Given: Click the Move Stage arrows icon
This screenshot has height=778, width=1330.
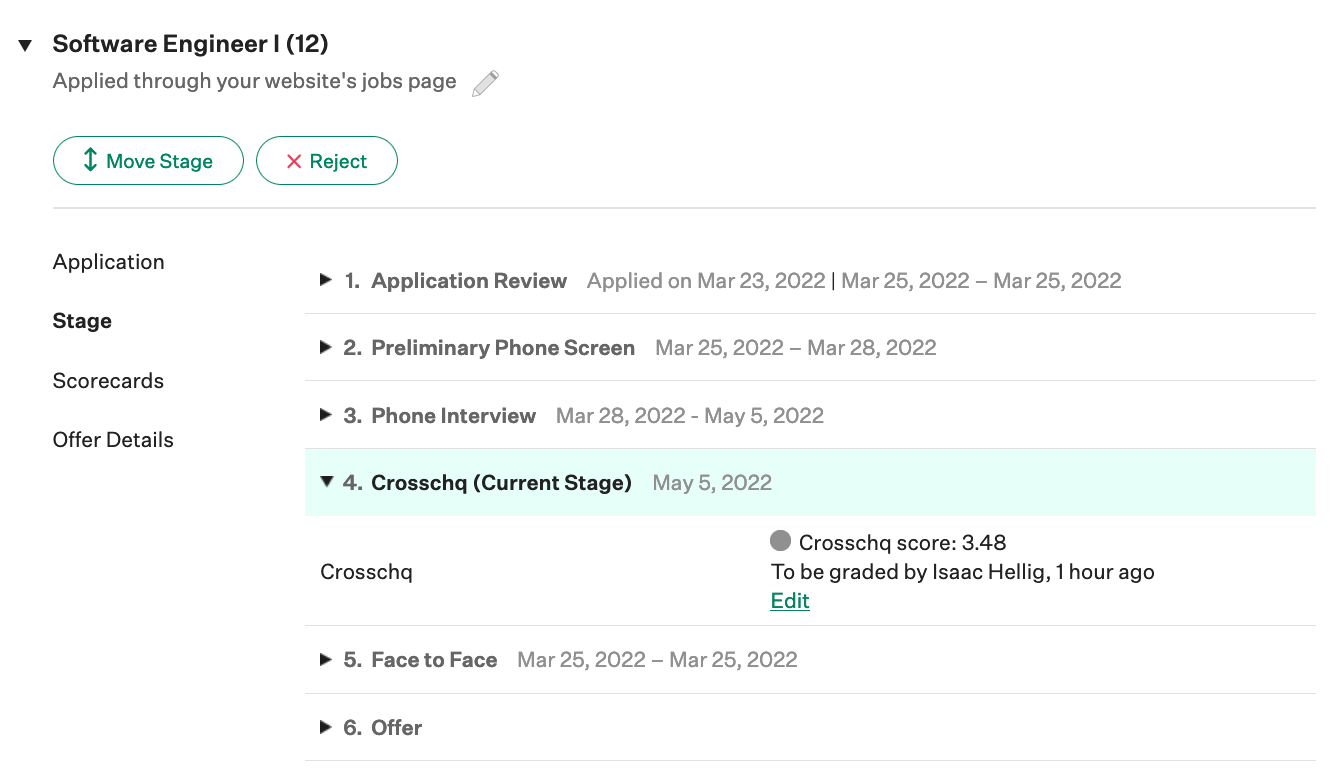Looking at the screenshot, I should (90, 160).
